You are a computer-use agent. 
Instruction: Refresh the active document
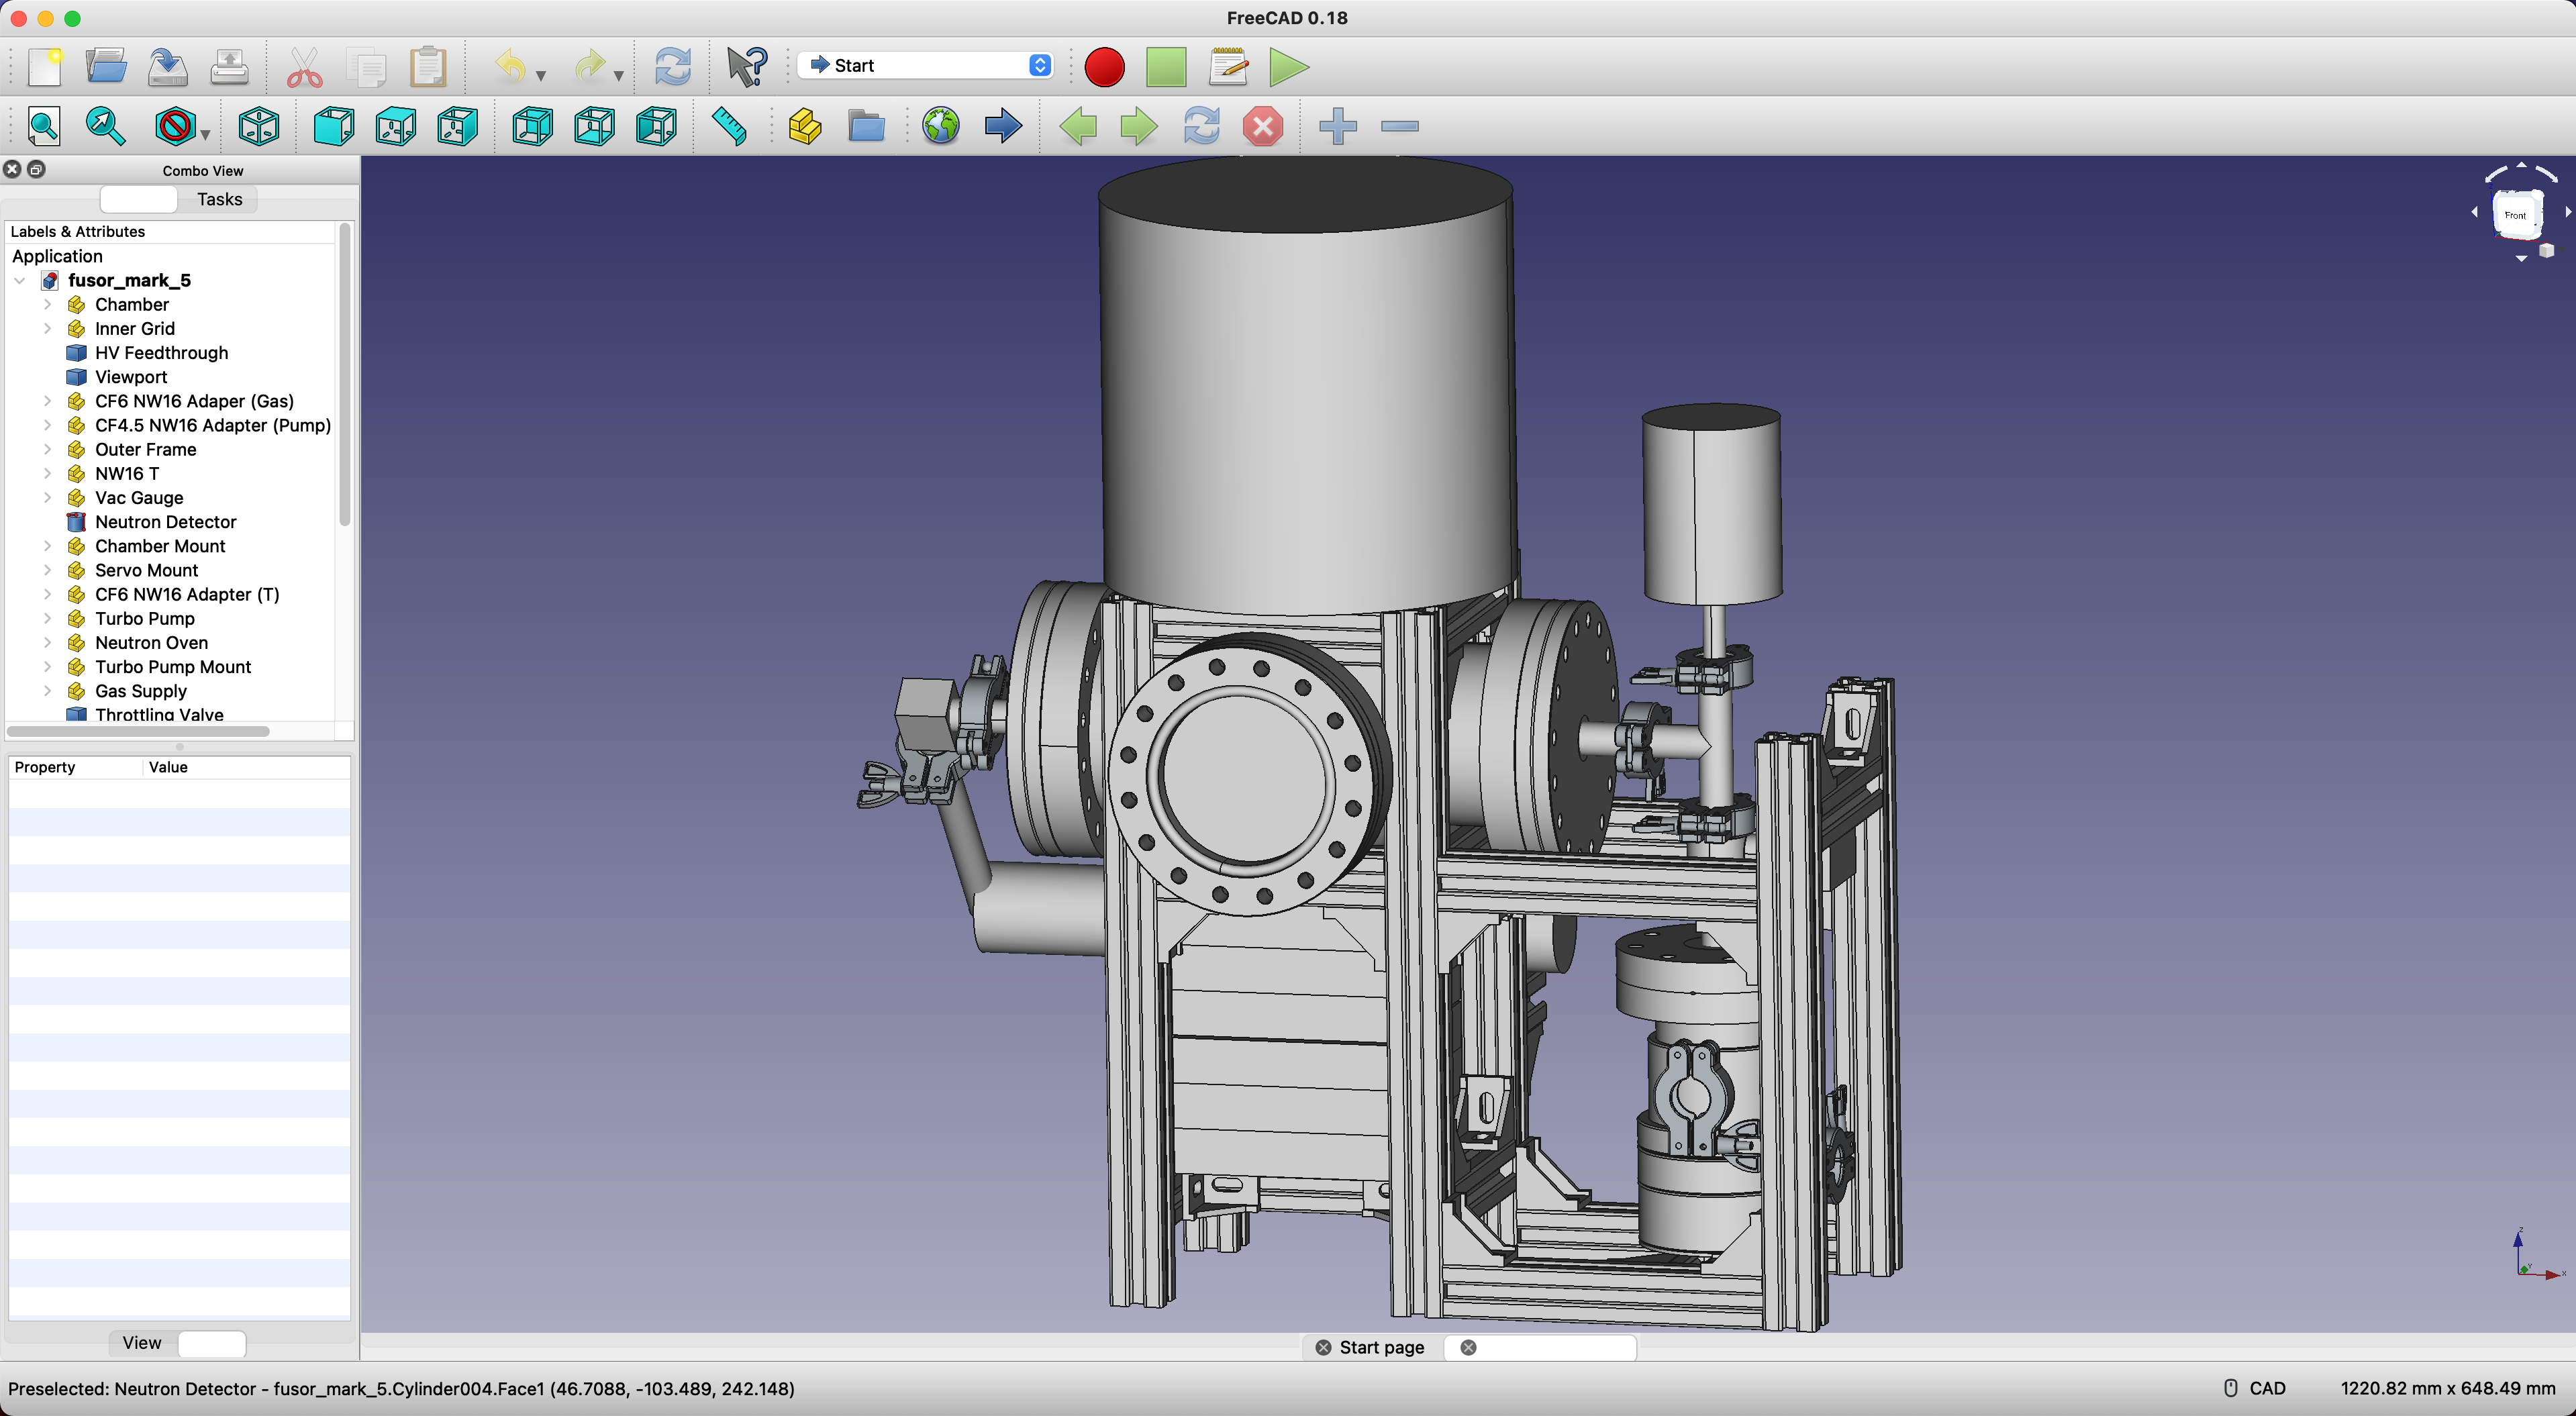coord(672,67)
